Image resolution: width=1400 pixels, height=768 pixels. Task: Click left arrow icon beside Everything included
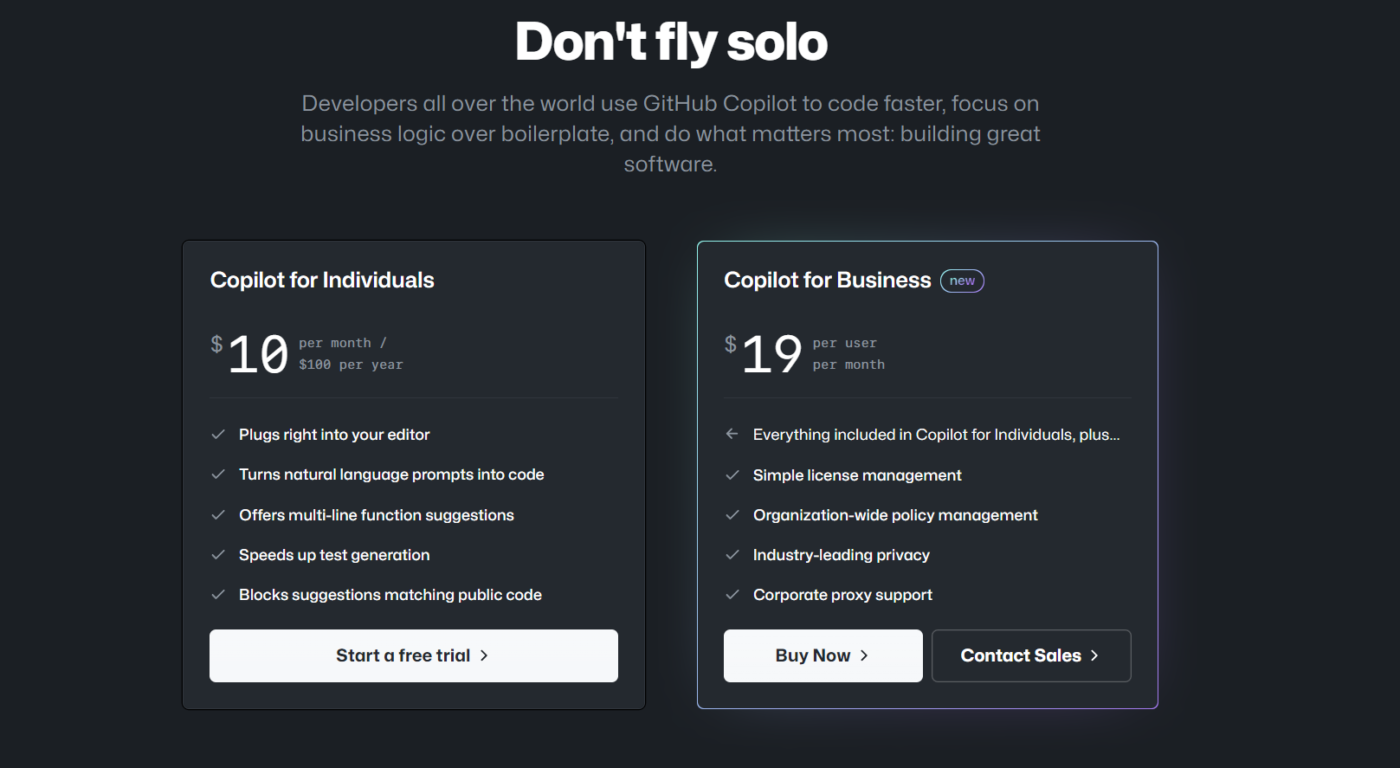tap(732, 435)
